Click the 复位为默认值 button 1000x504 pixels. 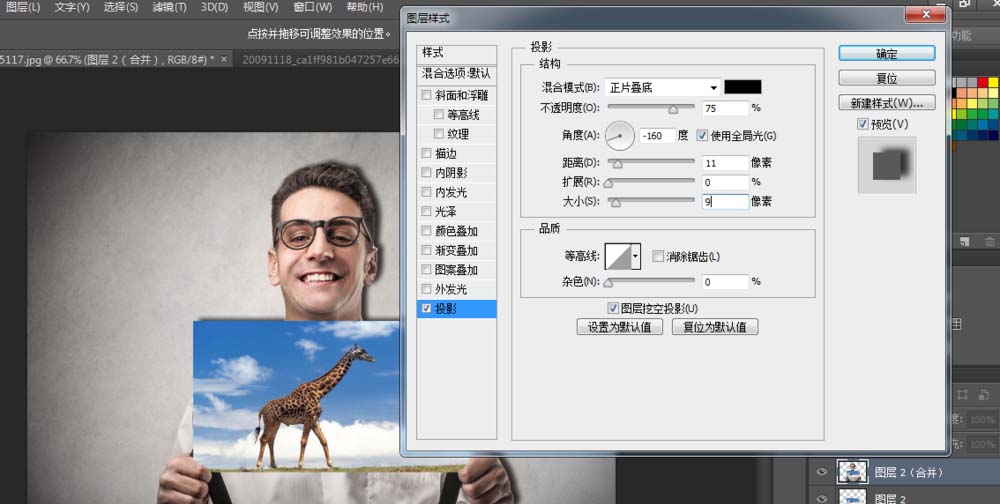point(714,327)
